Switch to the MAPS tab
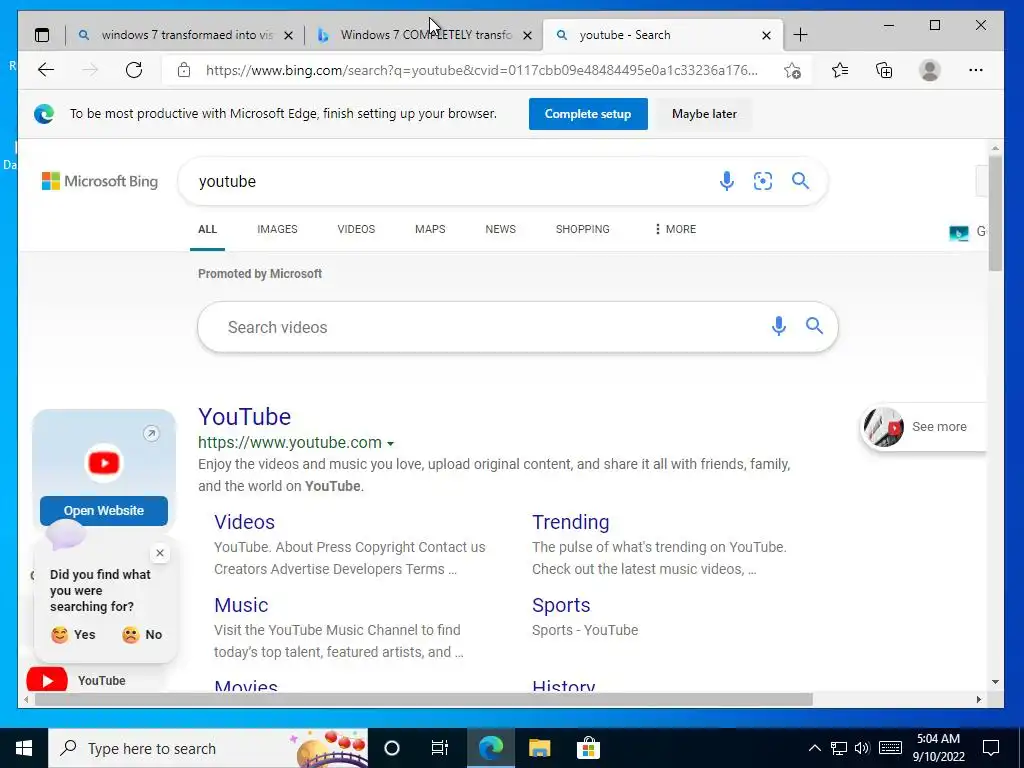1024x768 pixels. (430, 229)
